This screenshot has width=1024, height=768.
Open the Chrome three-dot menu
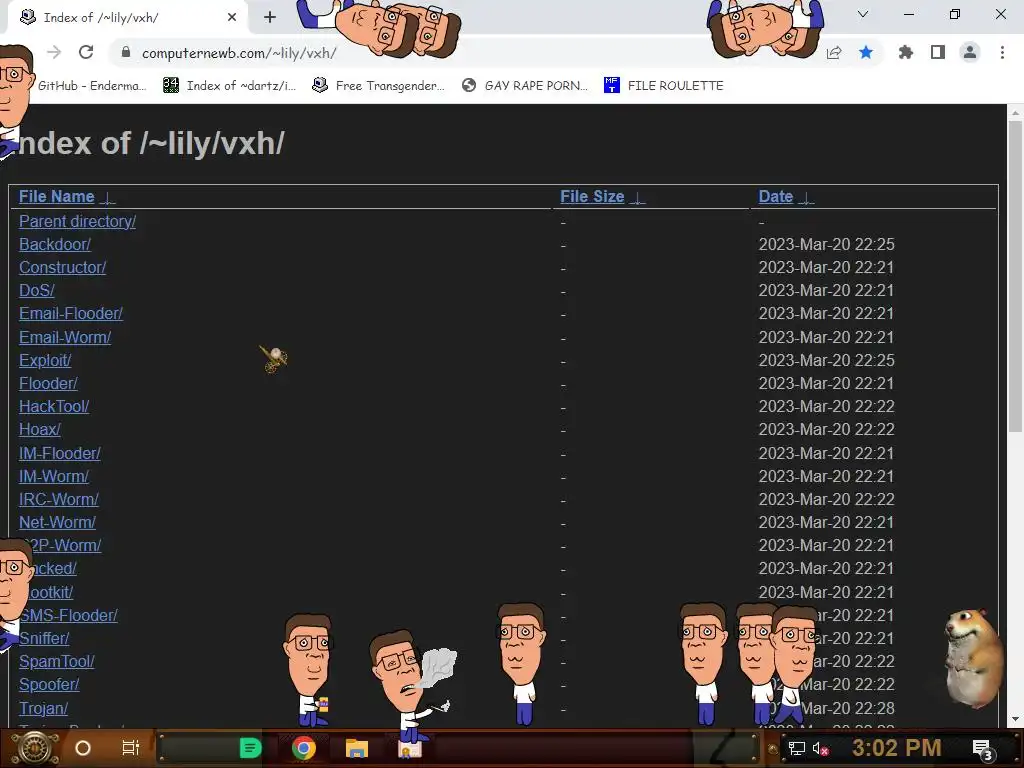coord(1002,52)
